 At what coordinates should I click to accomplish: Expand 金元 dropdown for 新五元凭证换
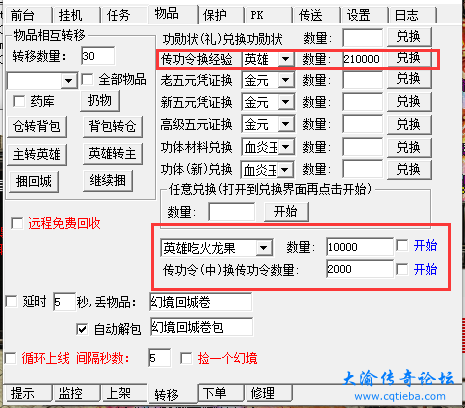click(285, 102)
